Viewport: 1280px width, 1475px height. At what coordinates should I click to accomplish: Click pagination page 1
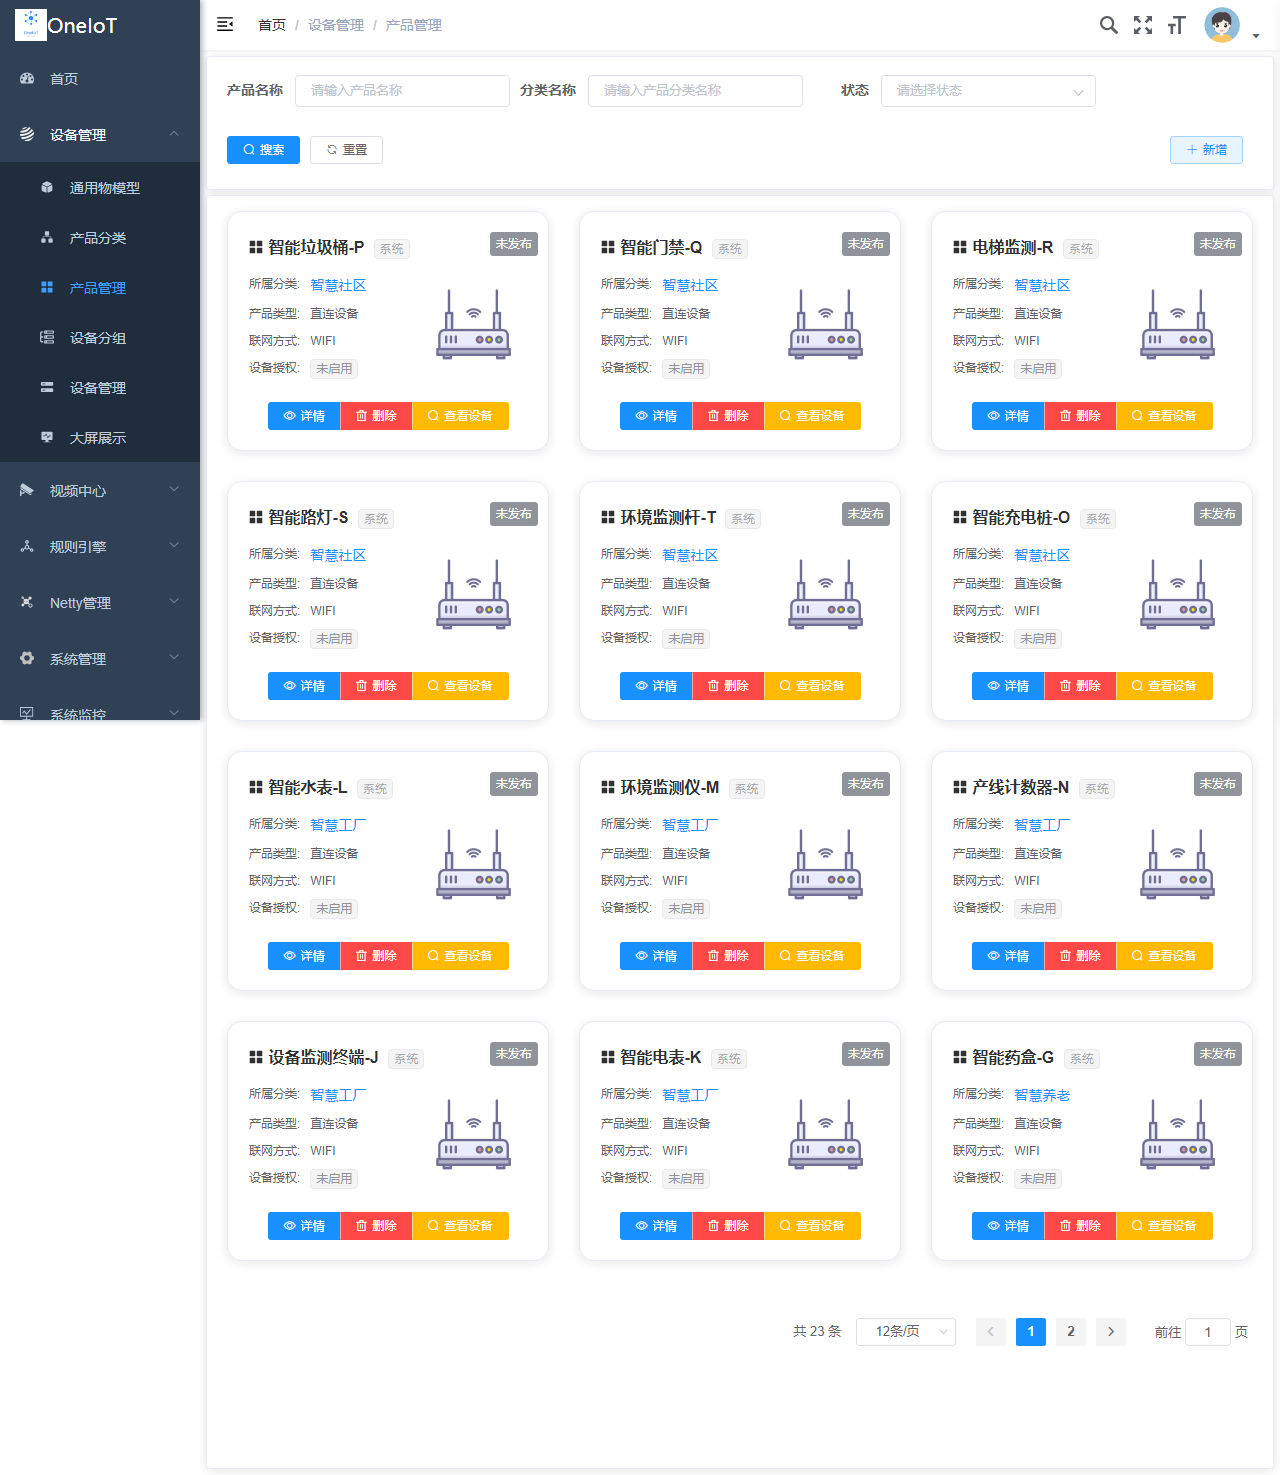[1031, 1332]
